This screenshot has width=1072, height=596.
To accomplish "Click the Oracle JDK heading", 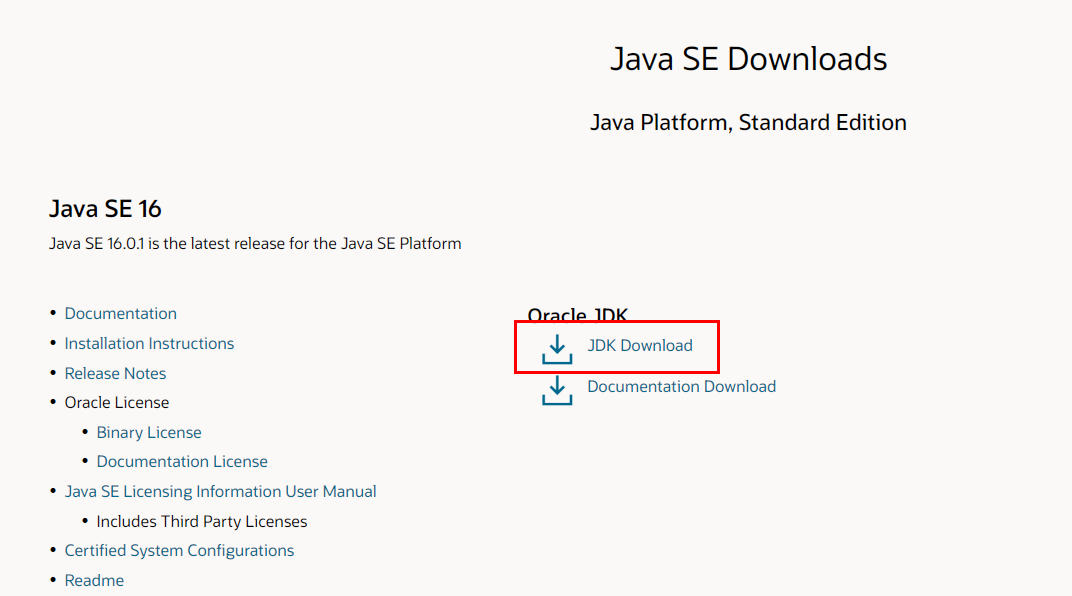I will tap(577, 315).
